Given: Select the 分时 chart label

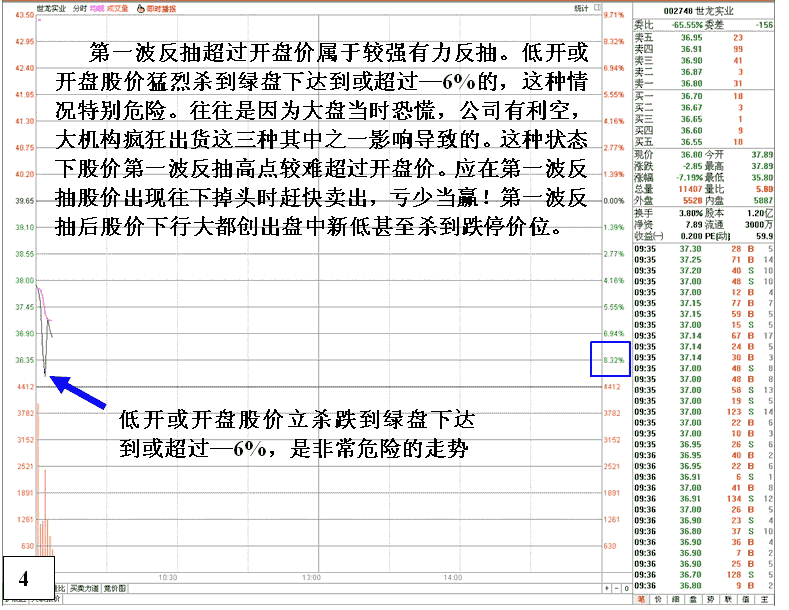Looking at the screenshot, I should click(x=78, y=7).
